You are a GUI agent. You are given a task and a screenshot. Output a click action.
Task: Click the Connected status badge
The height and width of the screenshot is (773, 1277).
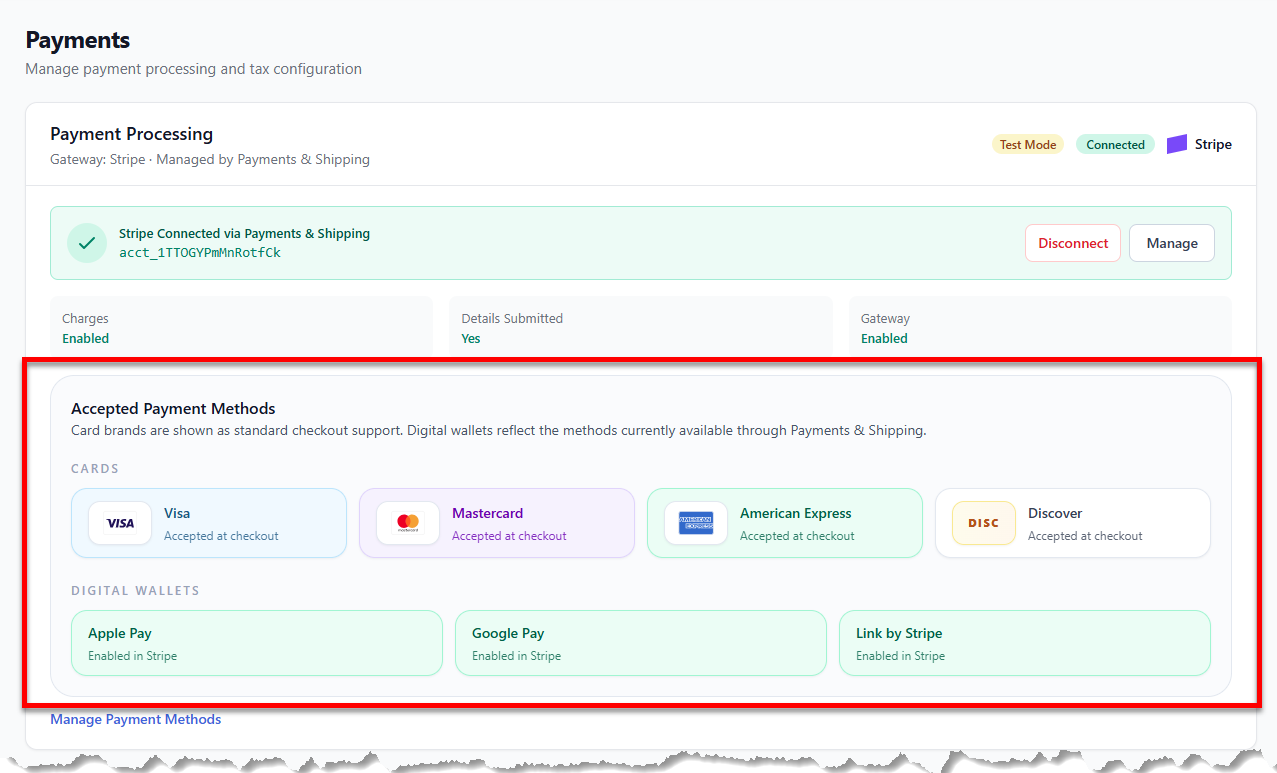(1115, 144)
